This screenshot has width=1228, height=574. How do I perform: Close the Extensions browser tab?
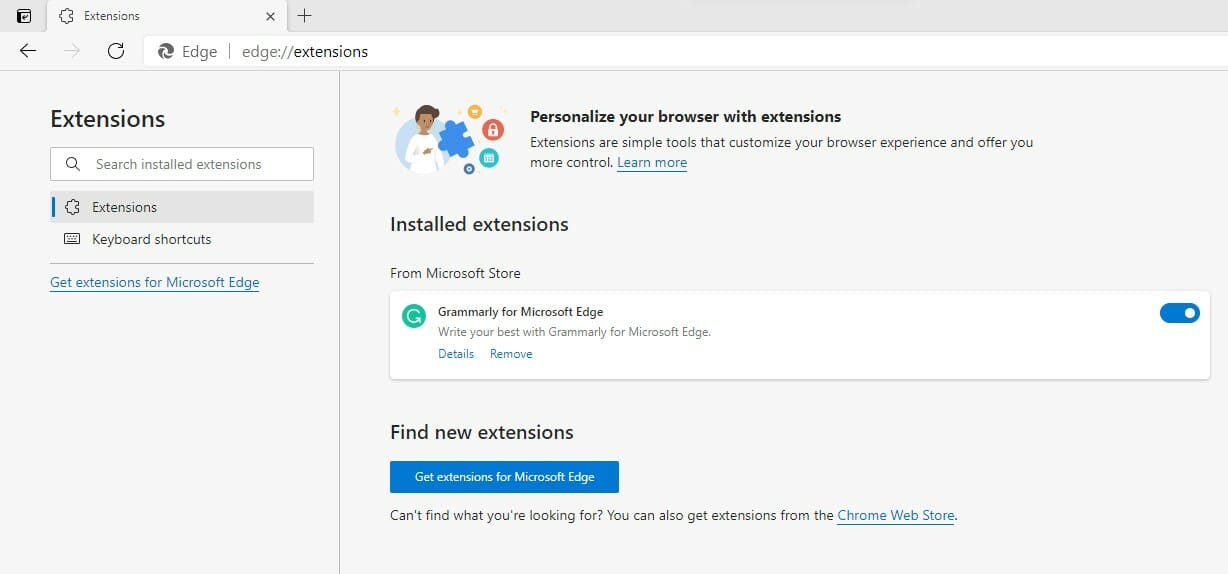(x=271, y=16)
